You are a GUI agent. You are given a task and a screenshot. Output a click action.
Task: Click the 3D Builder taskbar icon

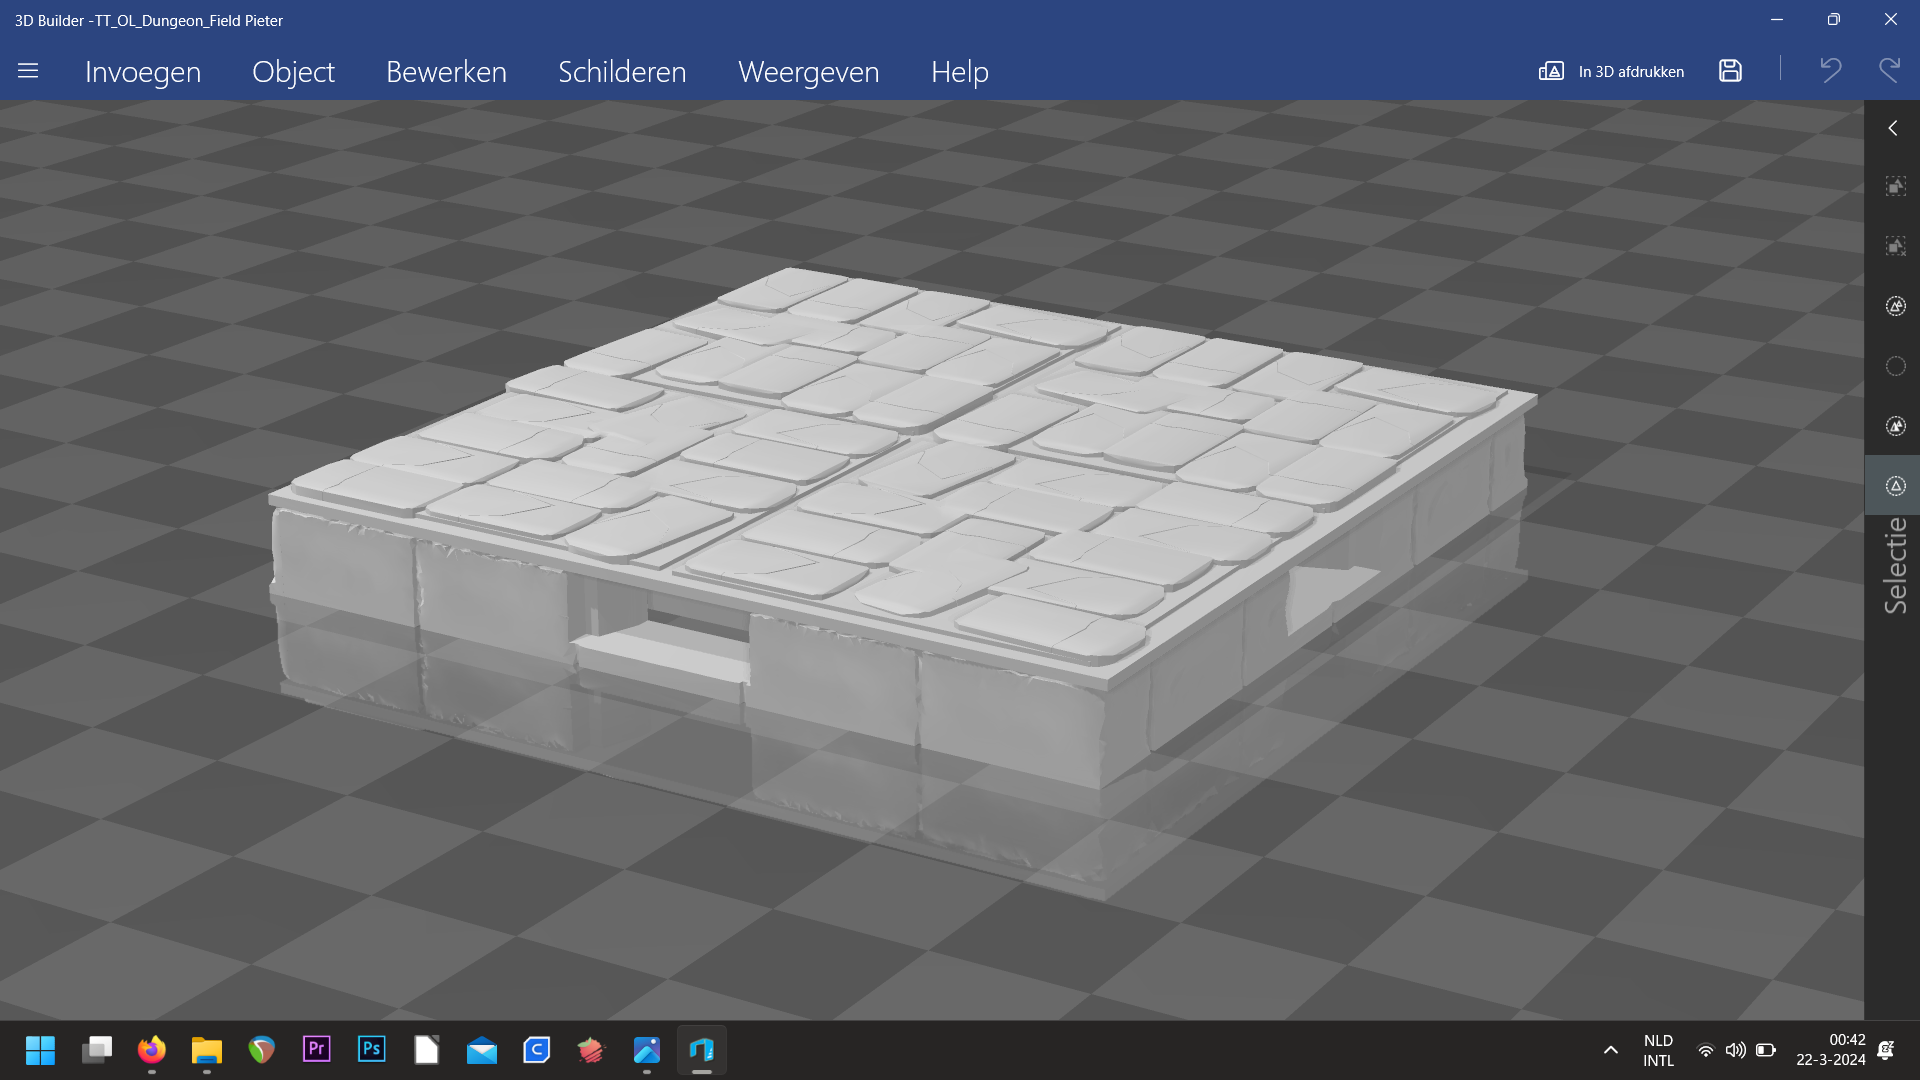point(702,1050)
